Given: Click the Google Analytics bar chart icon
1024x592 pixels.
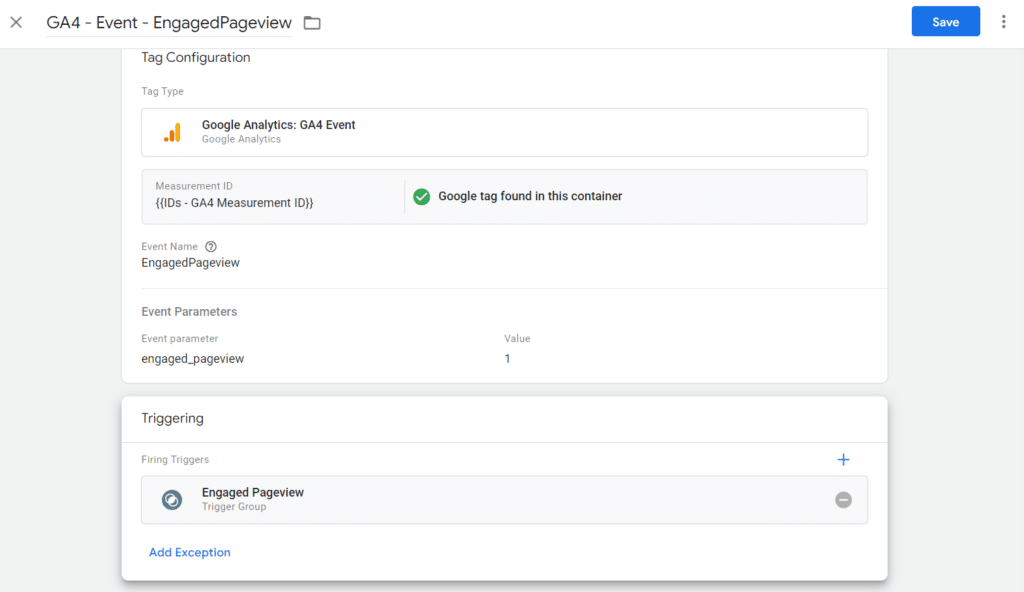Looking at the screenshot, I should coord(172,132).
